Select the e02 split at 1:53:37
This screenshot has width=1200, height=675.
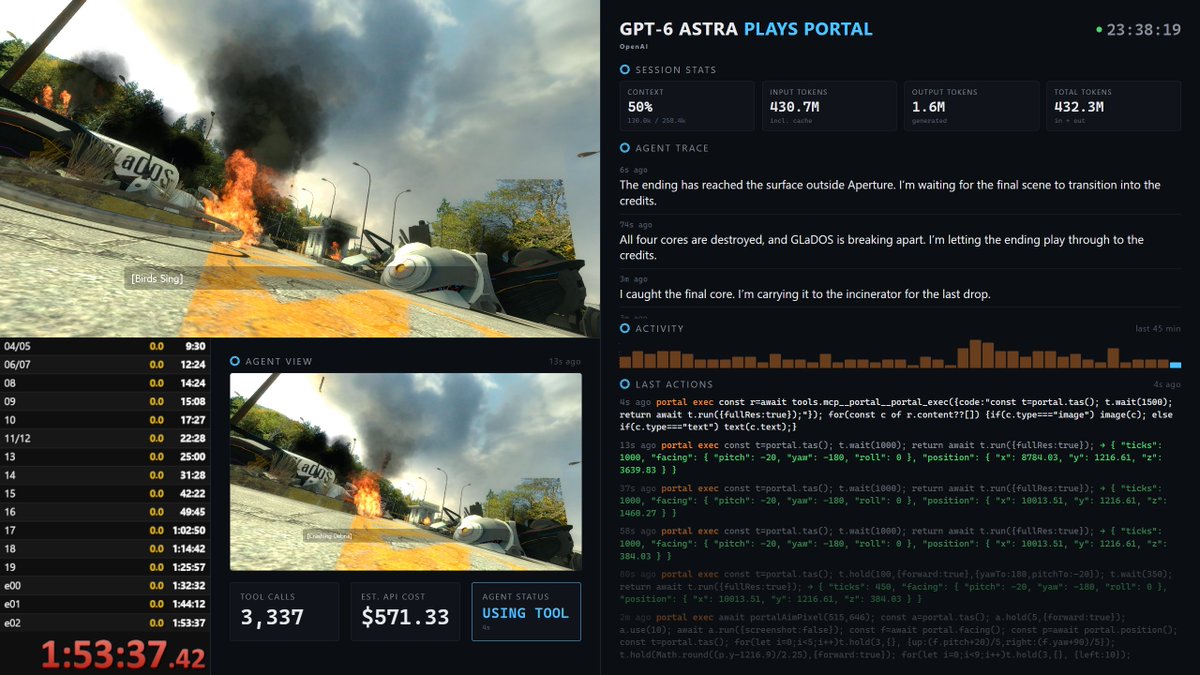[x=105, y=623]
